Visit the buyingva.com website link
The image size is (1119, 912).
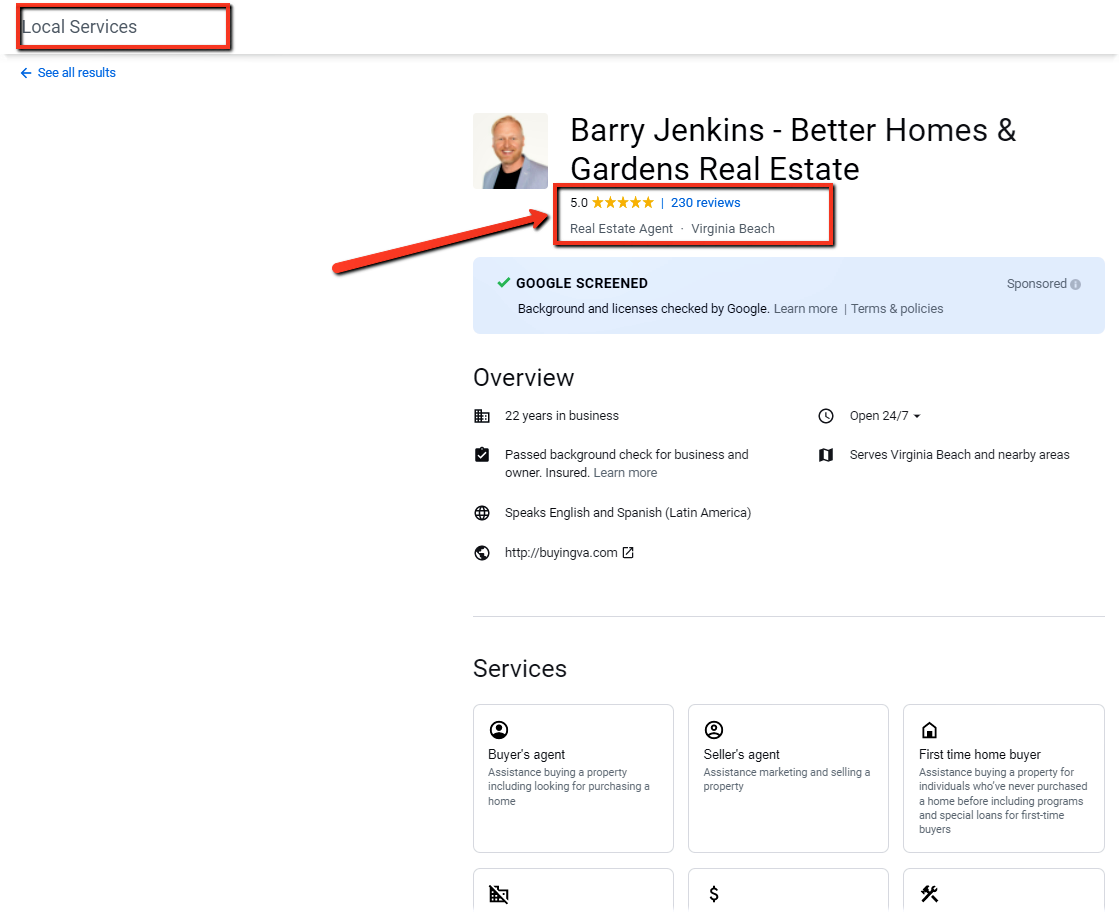pyautogui.click(x=560, y=553)
